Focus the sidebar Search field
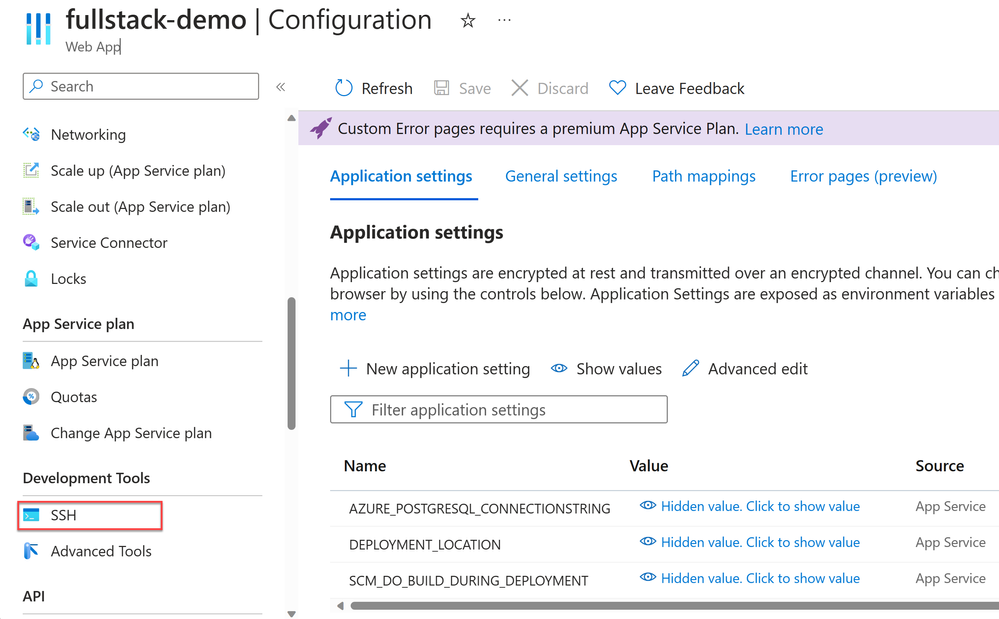 point(141,86)
